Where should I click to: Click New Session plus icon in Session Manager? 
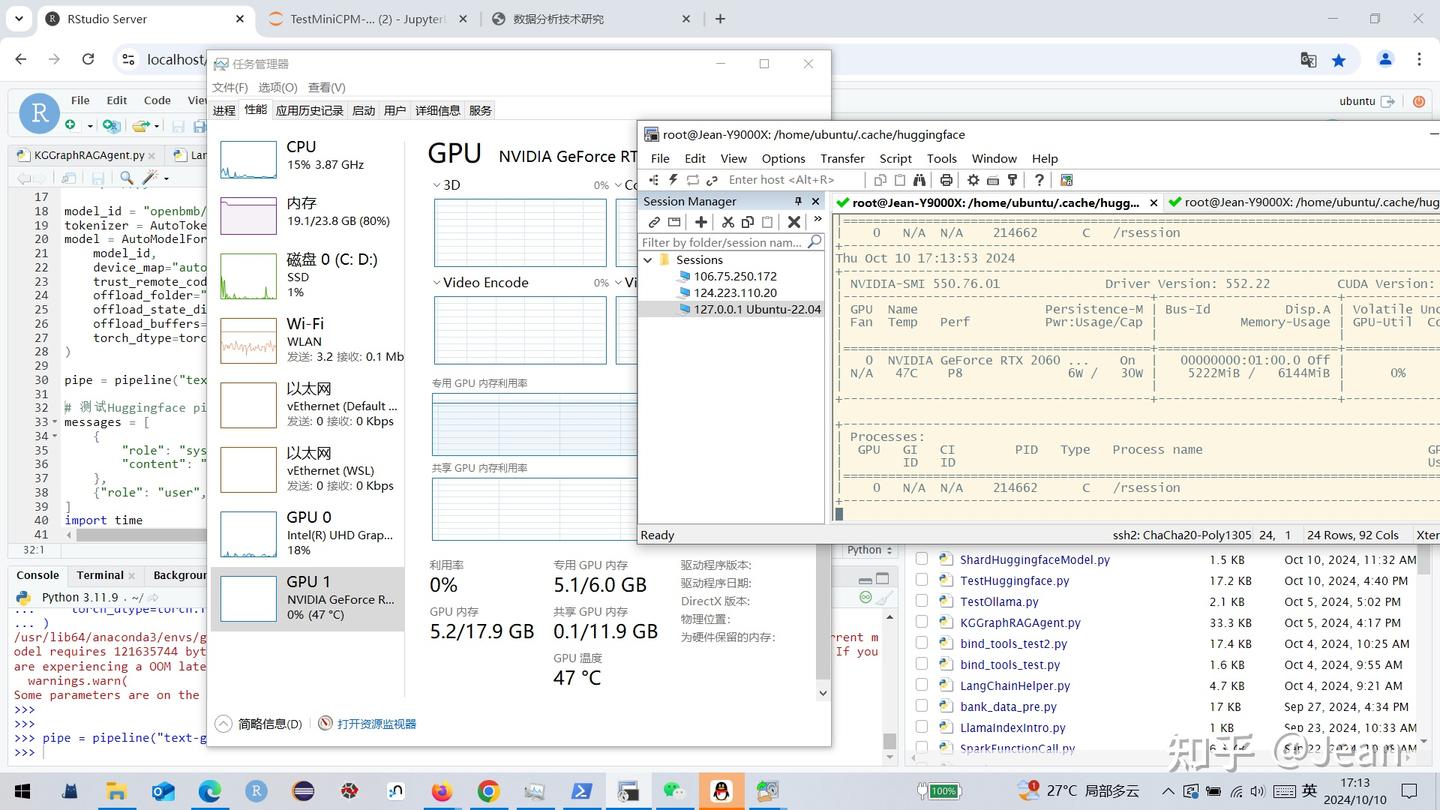coord(701,222)
